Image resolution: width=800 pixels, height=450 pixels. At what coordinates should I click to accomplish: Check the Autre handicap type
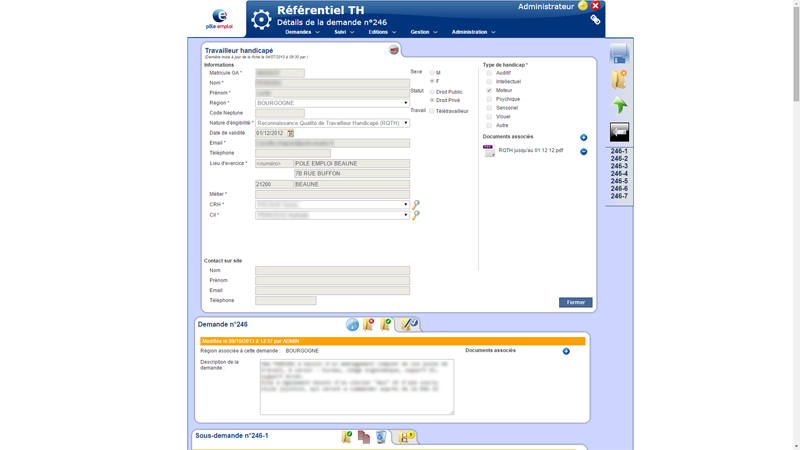[489, 125]
